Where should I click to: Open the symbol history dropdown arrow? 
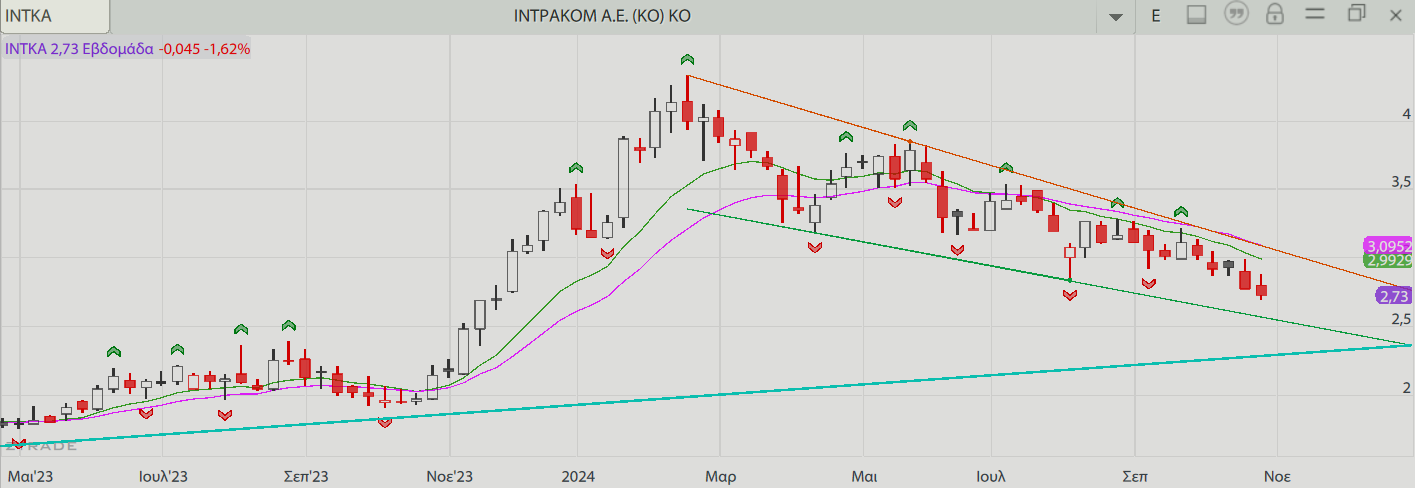[1117, 16]
